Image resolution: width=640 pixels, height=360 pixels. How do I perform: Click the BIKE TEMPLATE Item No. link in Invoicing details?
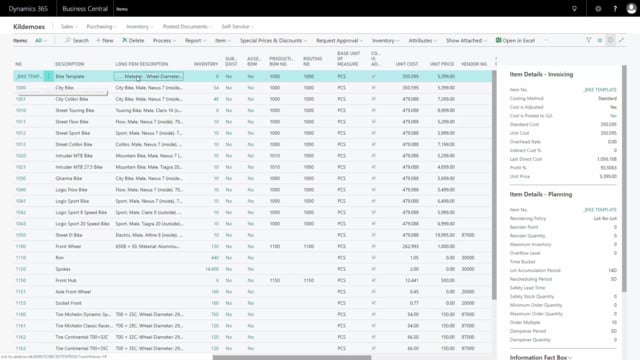click(x=600, y=90)
